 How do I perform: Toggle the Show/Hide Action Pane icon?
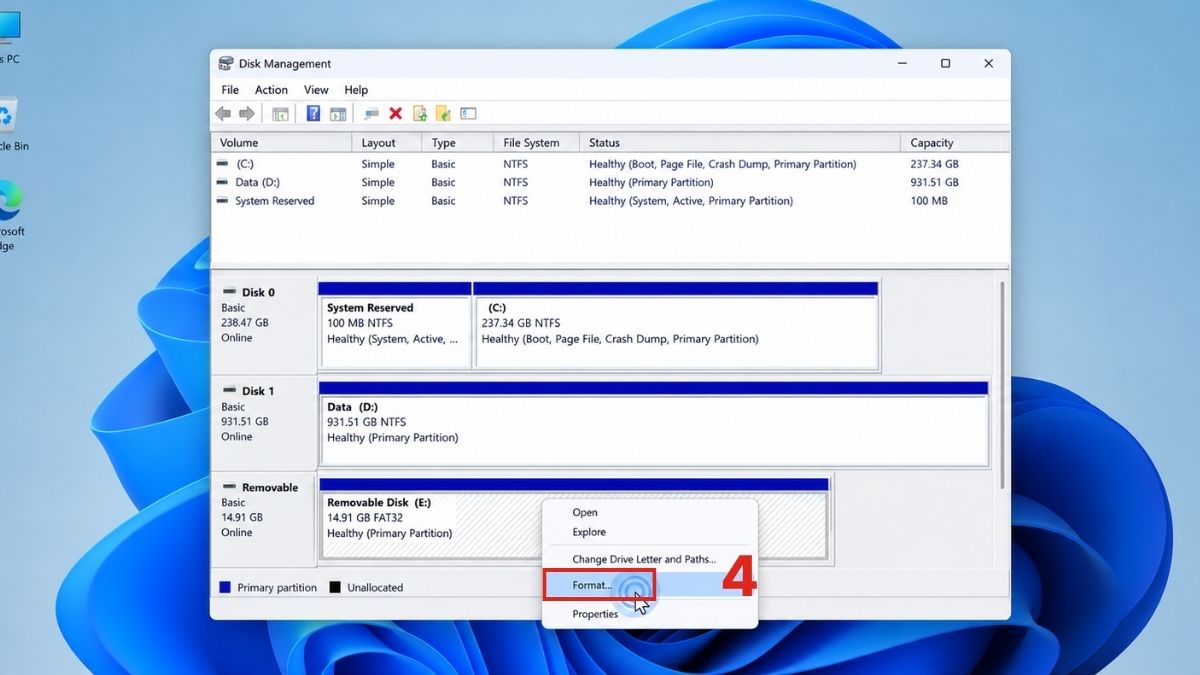coord(338,114)
